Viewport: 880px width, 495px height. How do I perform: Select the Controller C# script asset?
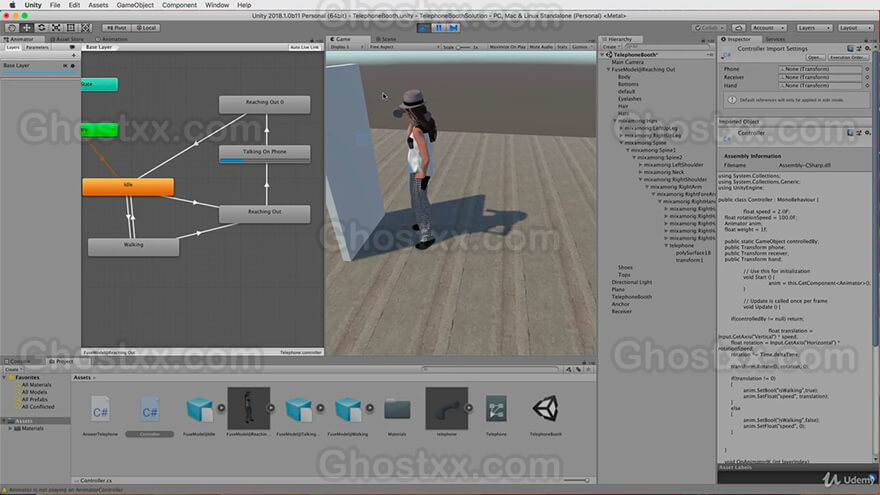pos(150,414)
